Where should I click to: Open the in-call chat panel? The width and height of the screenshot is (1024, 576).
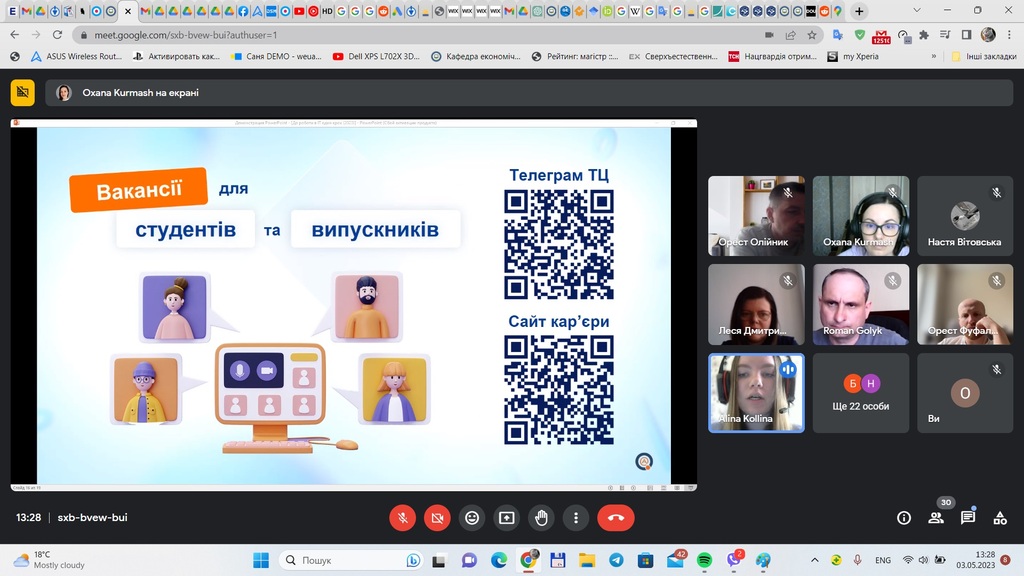[x=968, y=518]
